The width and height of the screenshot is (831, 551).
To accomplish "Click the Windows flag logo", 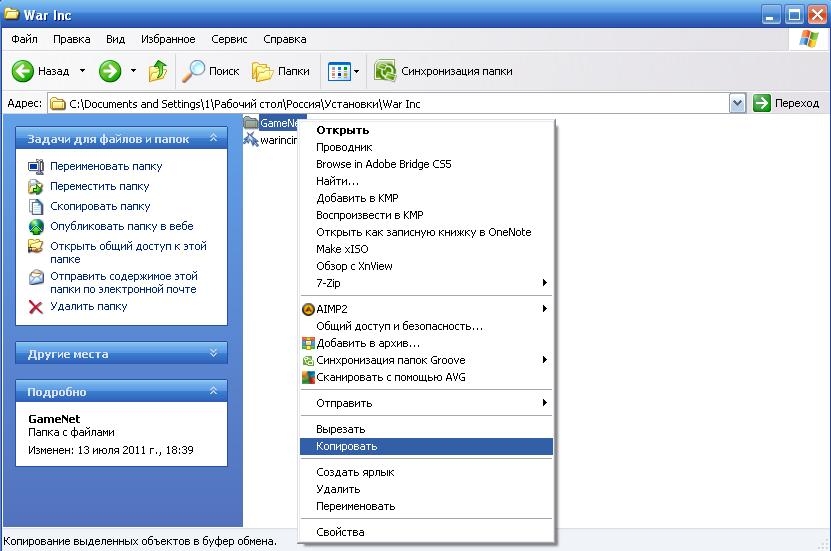I will coord(808,39).
